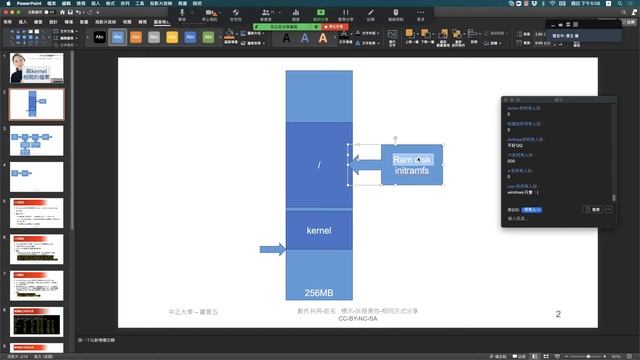Open the Insert ribbon tab

tap(23, 22)
